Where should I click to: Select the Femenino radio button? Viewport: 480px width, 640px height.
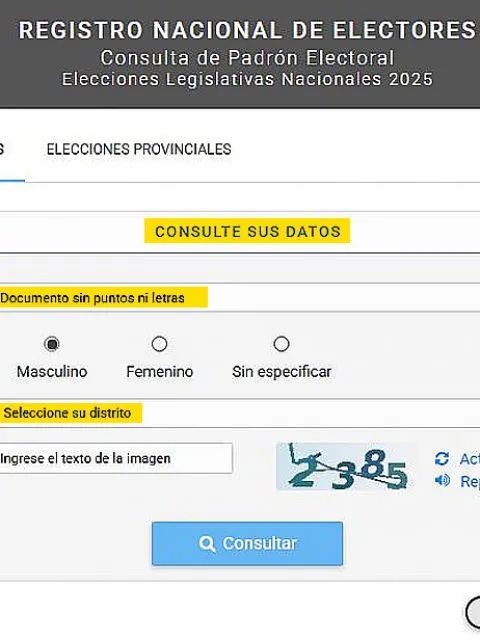[x=159, y=344]
